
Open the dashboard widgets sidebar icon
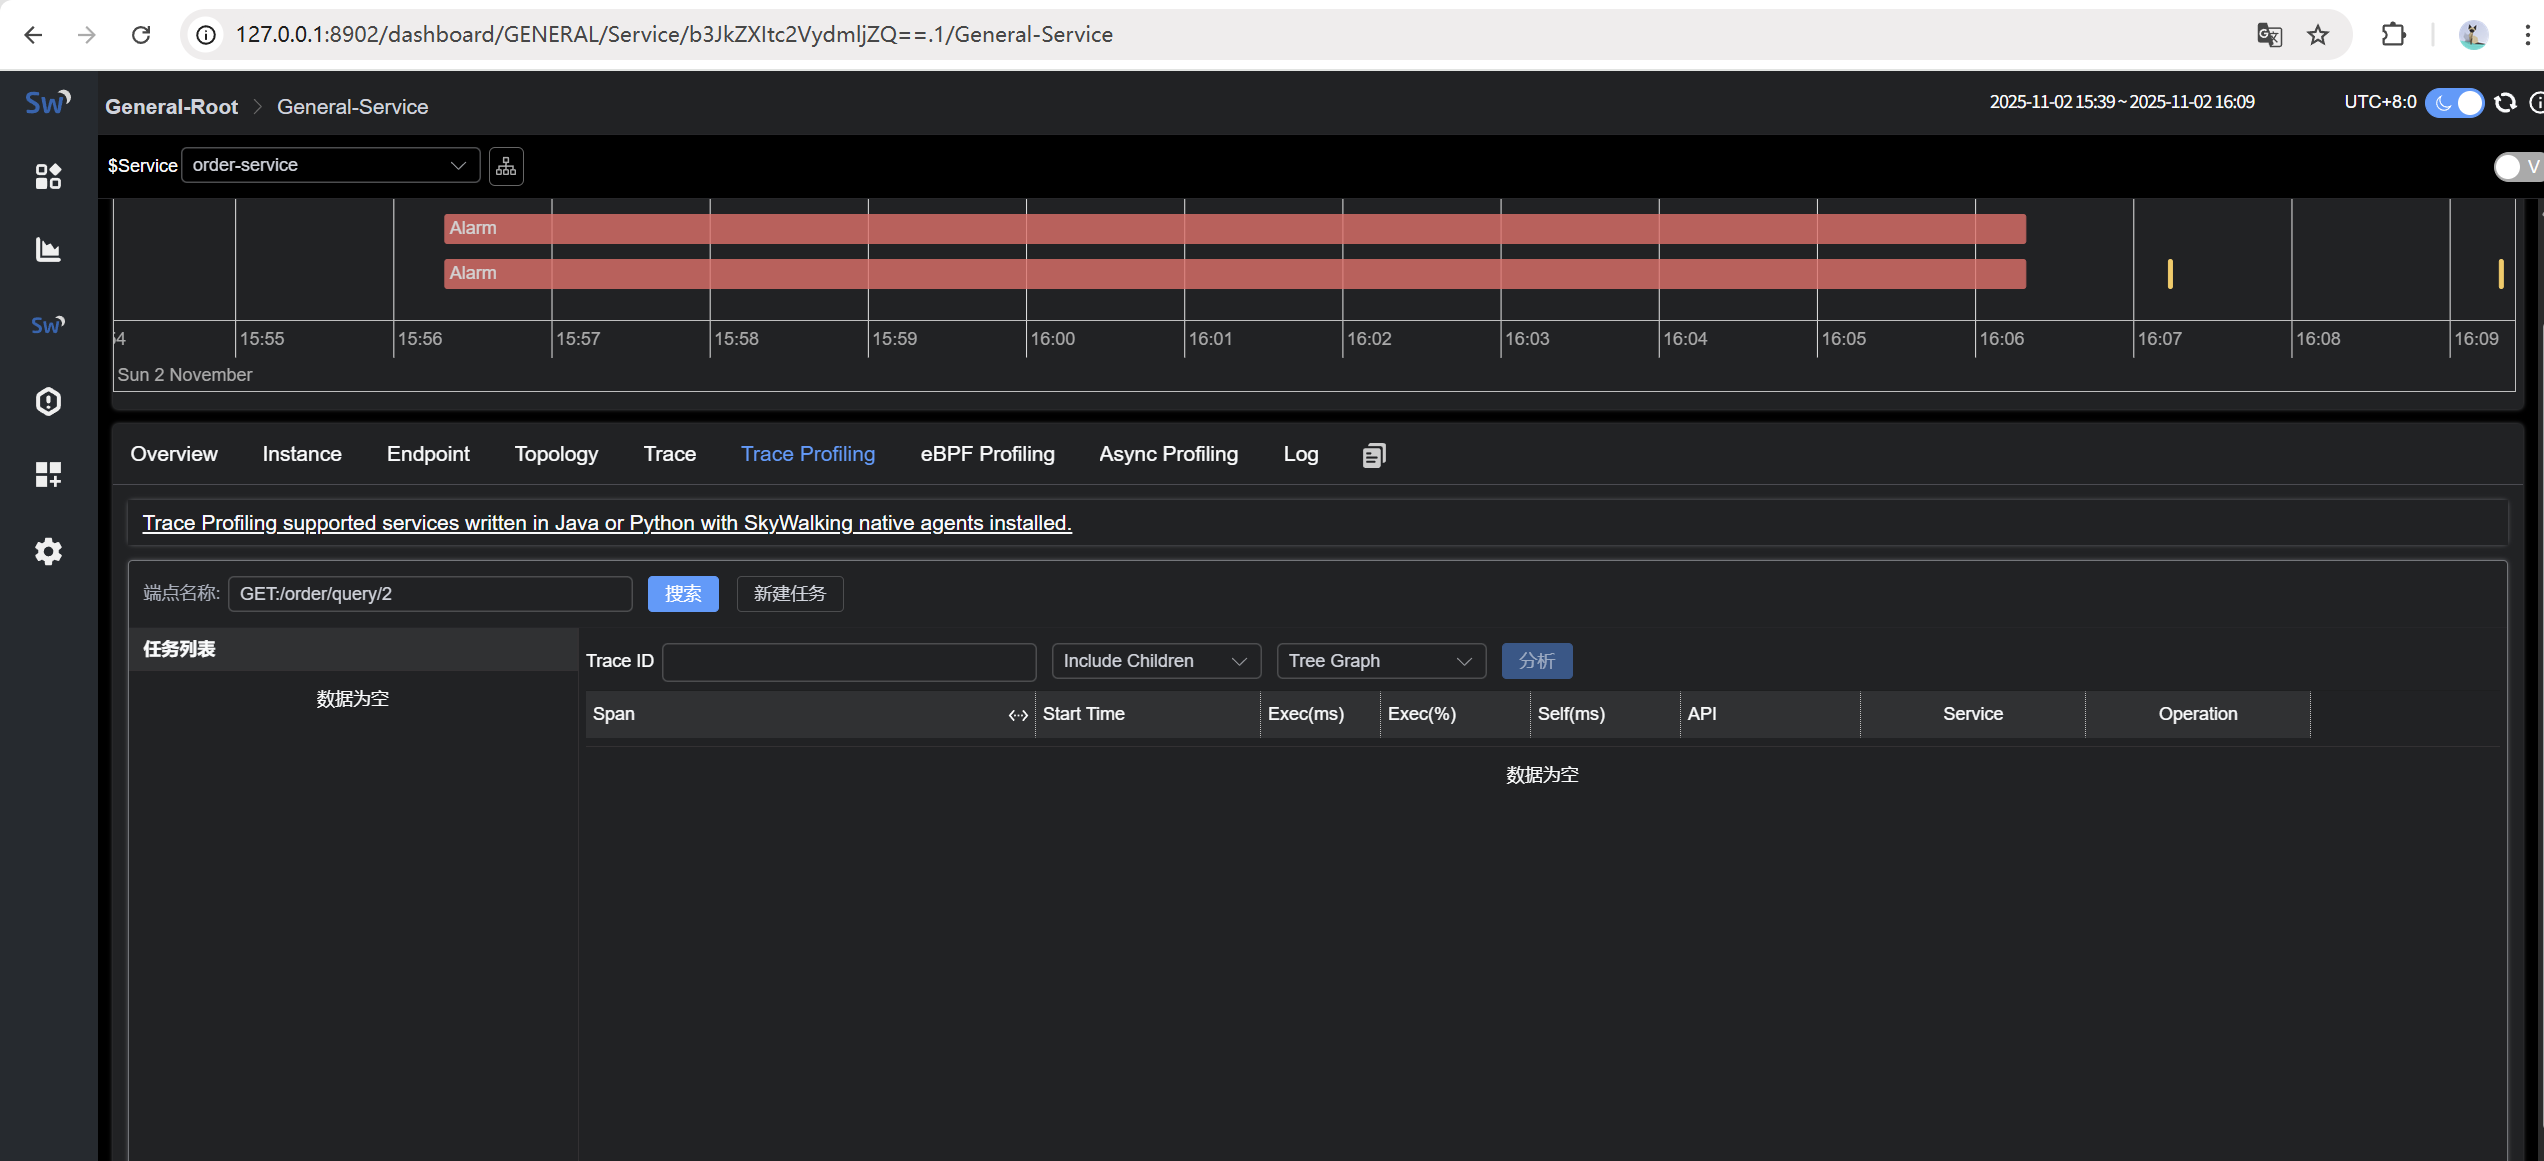point(48,176)
